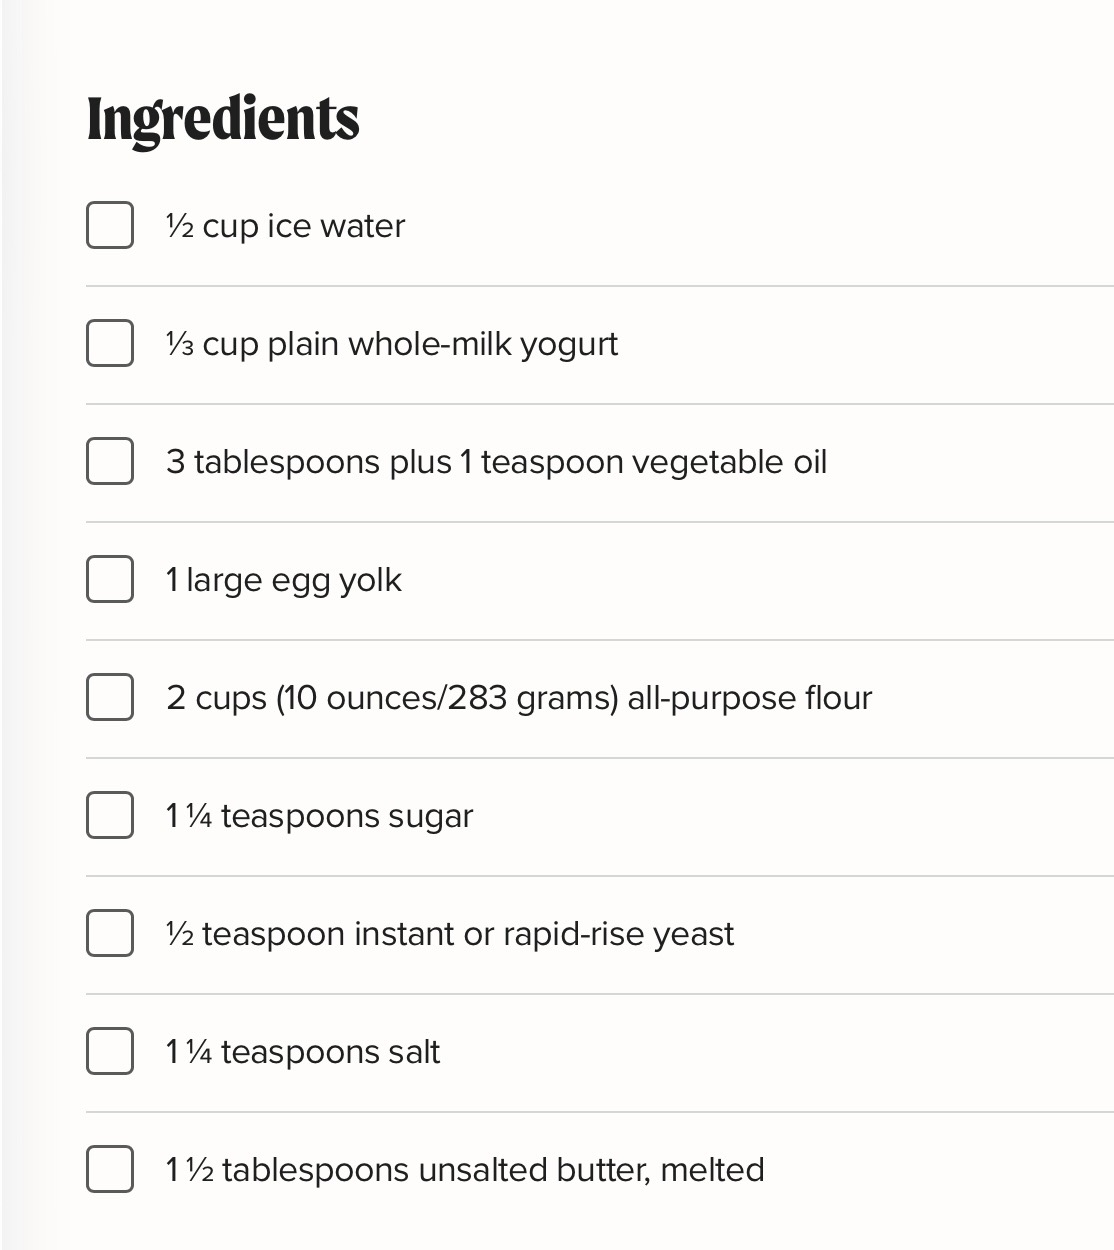Click the Ingredients heading
Image resolution: width=1114 pixels, height=1250 pixels.
click(x=223, y=119)
